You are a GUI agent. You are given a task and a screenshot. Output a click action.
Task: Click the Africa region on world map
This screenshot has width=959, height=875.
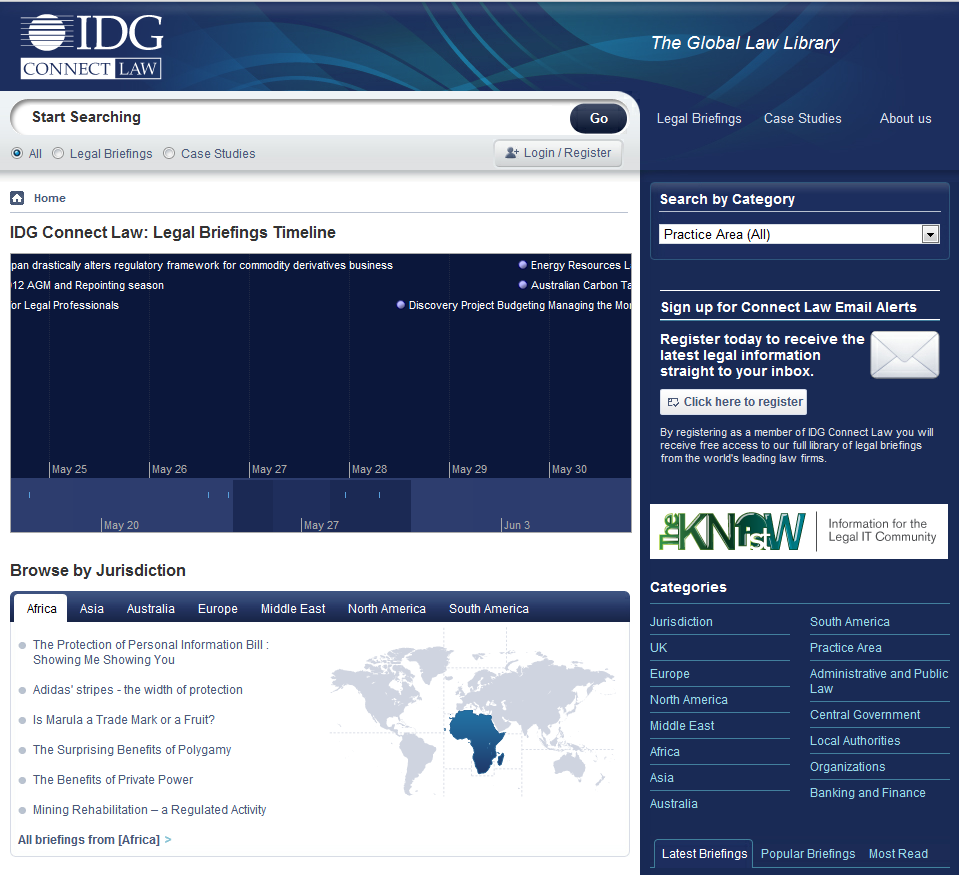coord(478,740)
